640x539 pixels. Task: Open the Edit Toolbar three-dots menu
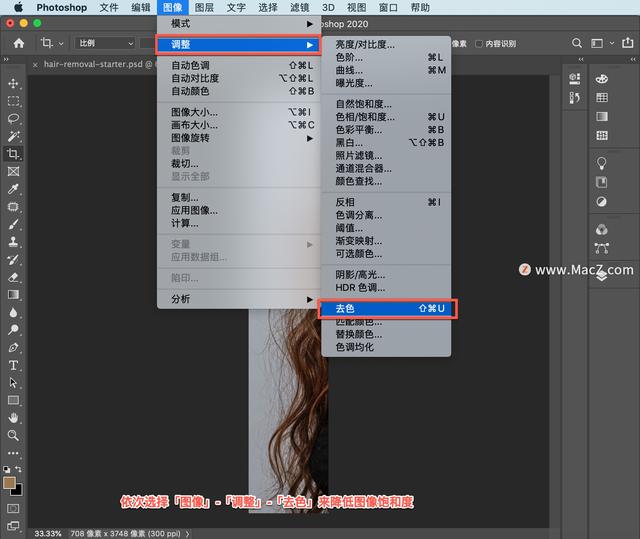[13, 453]
